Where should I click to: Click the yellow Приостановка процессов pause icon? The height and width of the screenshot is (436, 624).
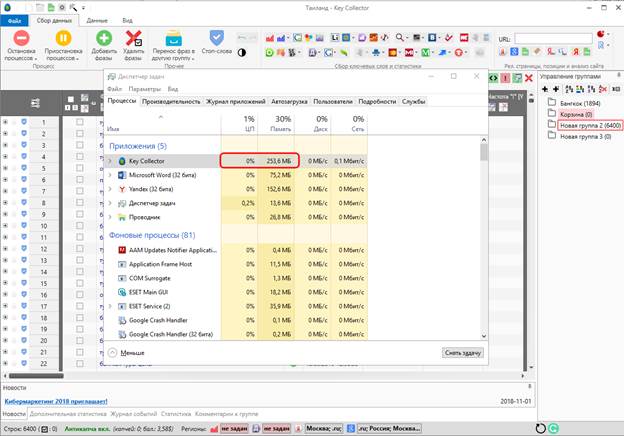pos(63,38)
